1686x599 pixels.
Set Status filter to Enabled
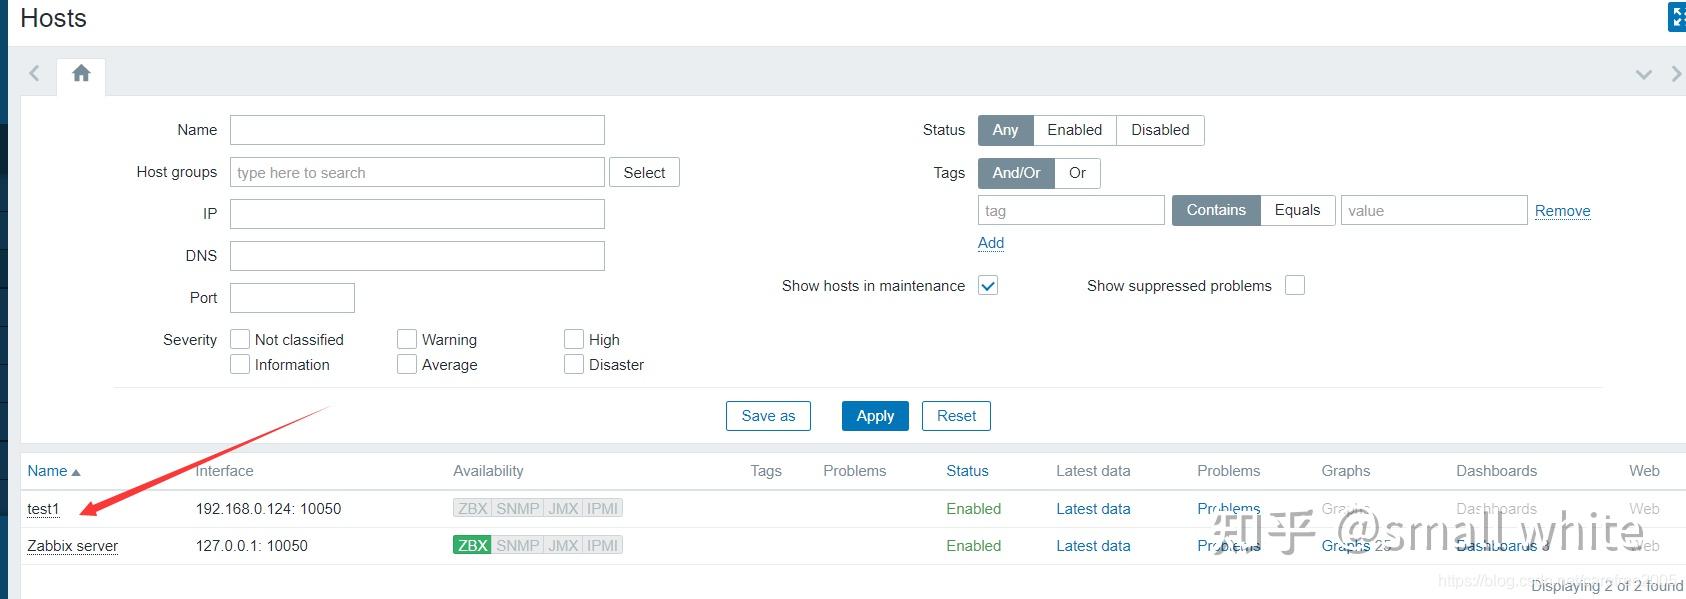coord(1074,130)
